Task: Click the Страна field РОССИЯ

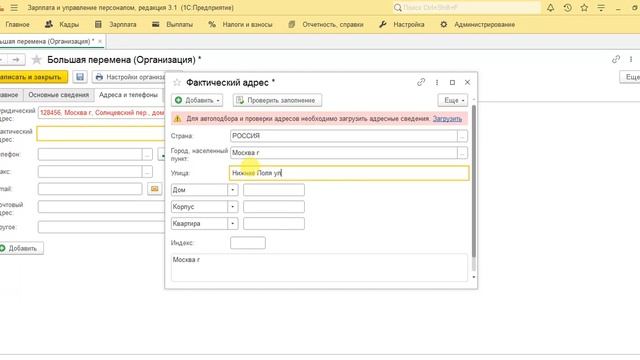Action: 344,136
